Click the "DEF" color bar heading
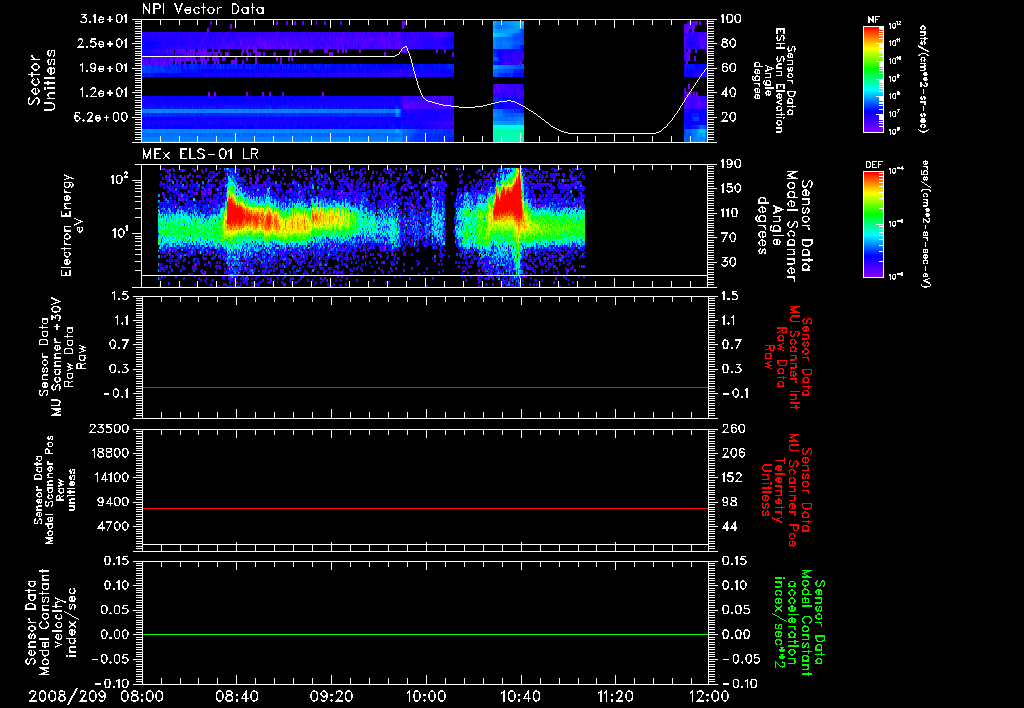 click(874, 165)
